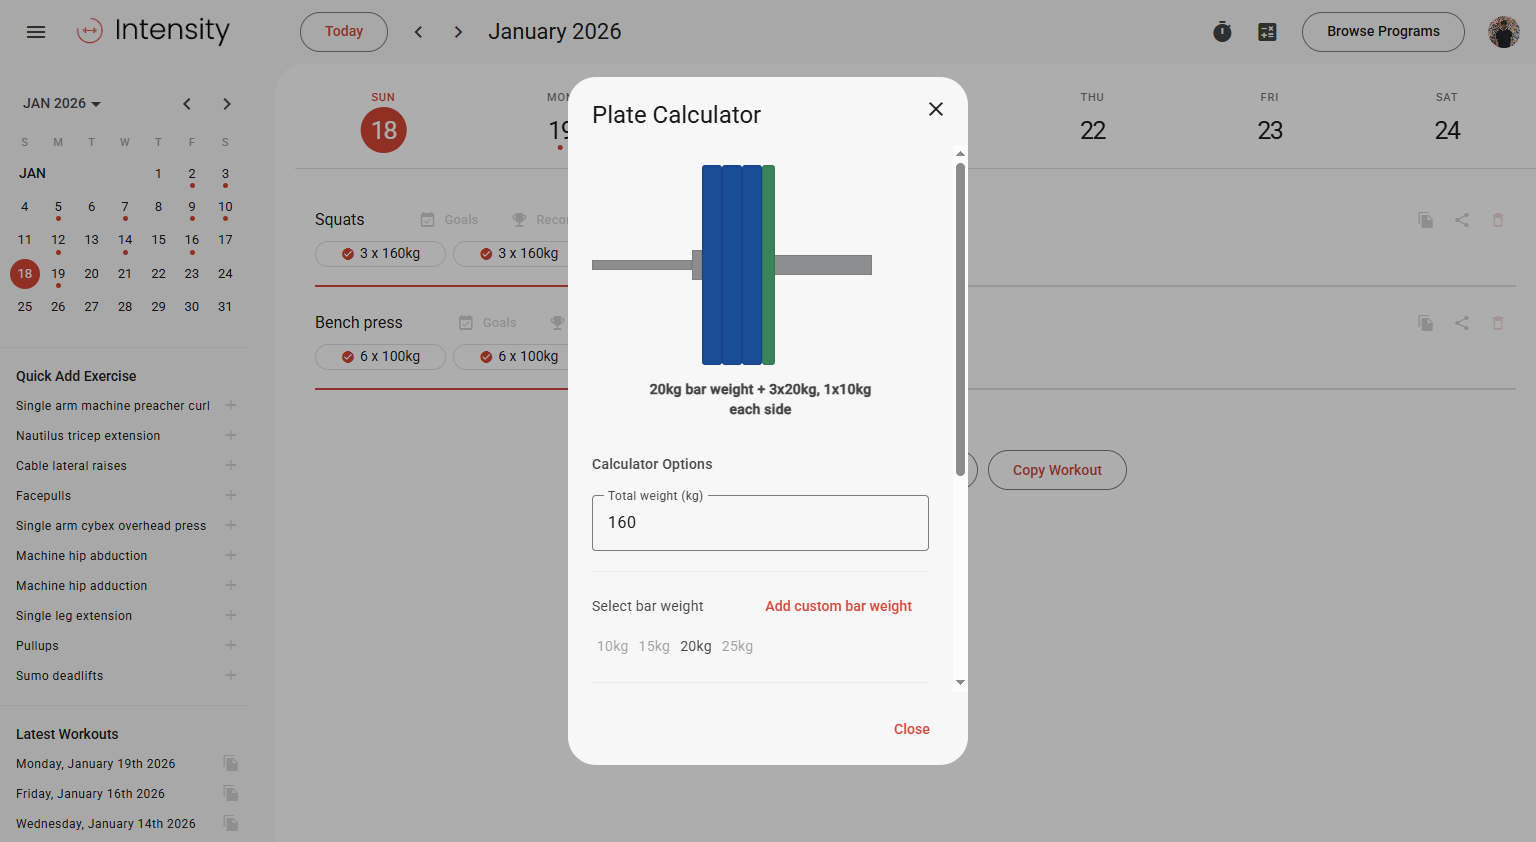Select the 25kg bar weight
Viewport: 1536px width, 842px height.
pyautogui.click(x=737, y=647)
